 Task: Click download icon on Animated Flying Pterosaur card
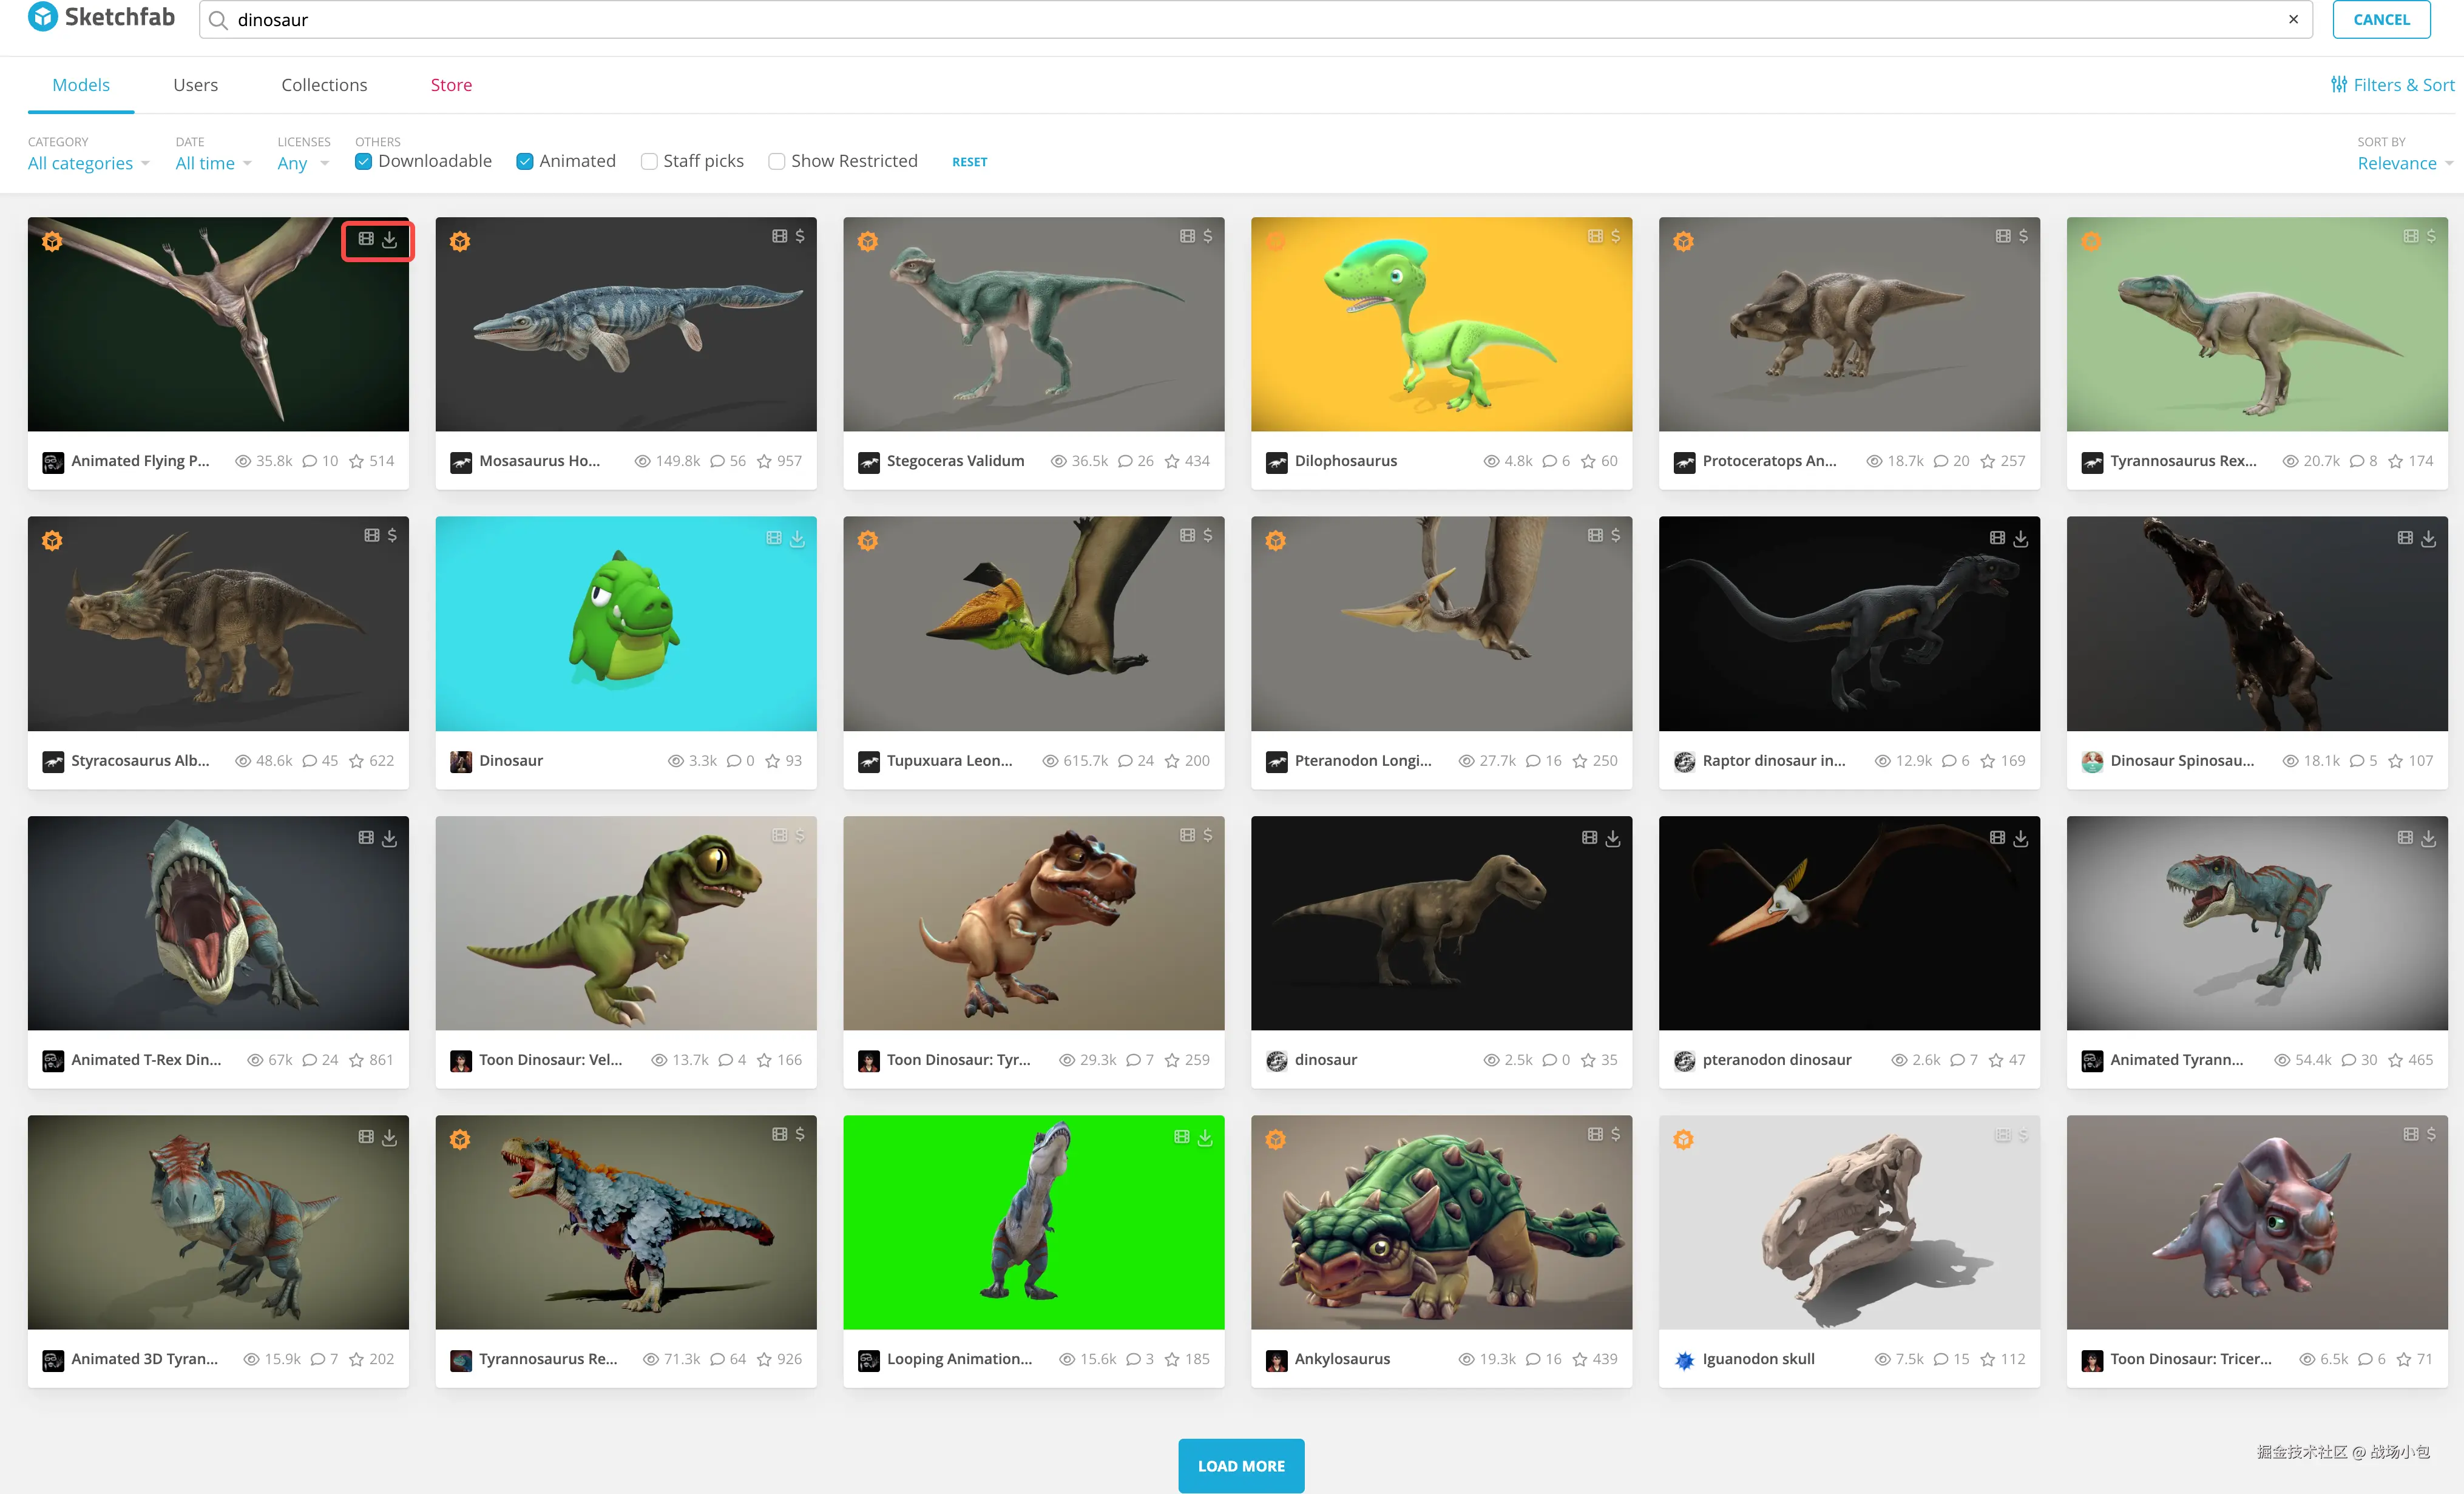(390, 240)
